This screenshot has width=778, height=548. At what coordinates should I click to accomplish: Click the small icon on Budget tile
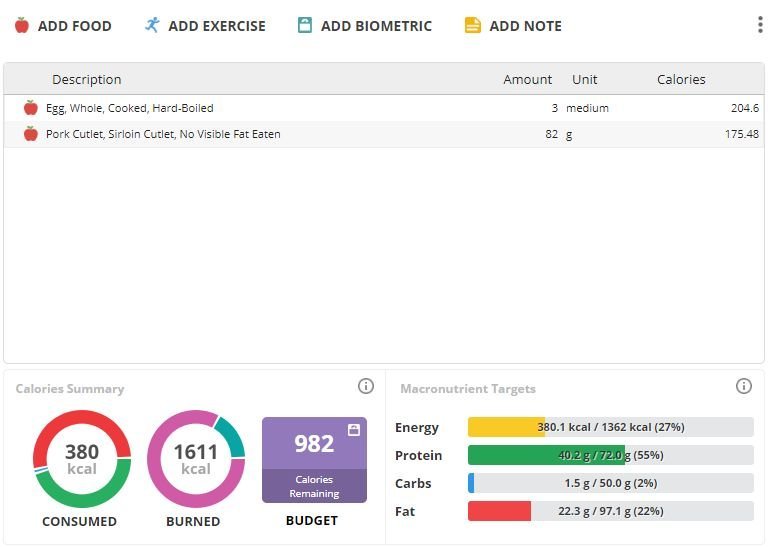[x=353, y=430]
